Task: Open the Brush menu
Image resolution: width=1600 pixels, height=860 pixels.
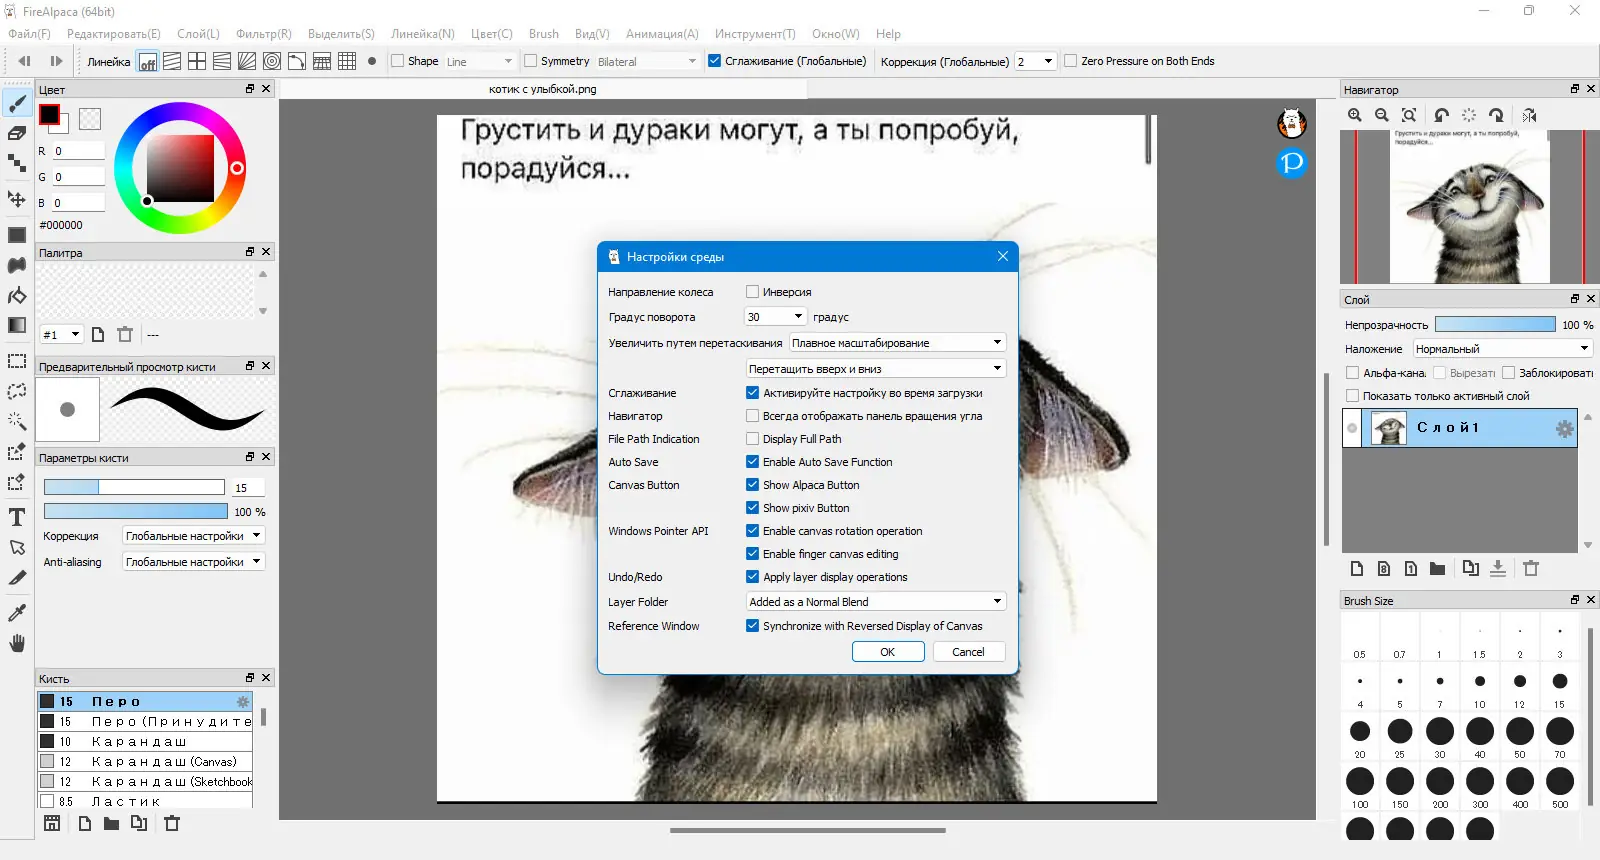Action: click(544, 34)
